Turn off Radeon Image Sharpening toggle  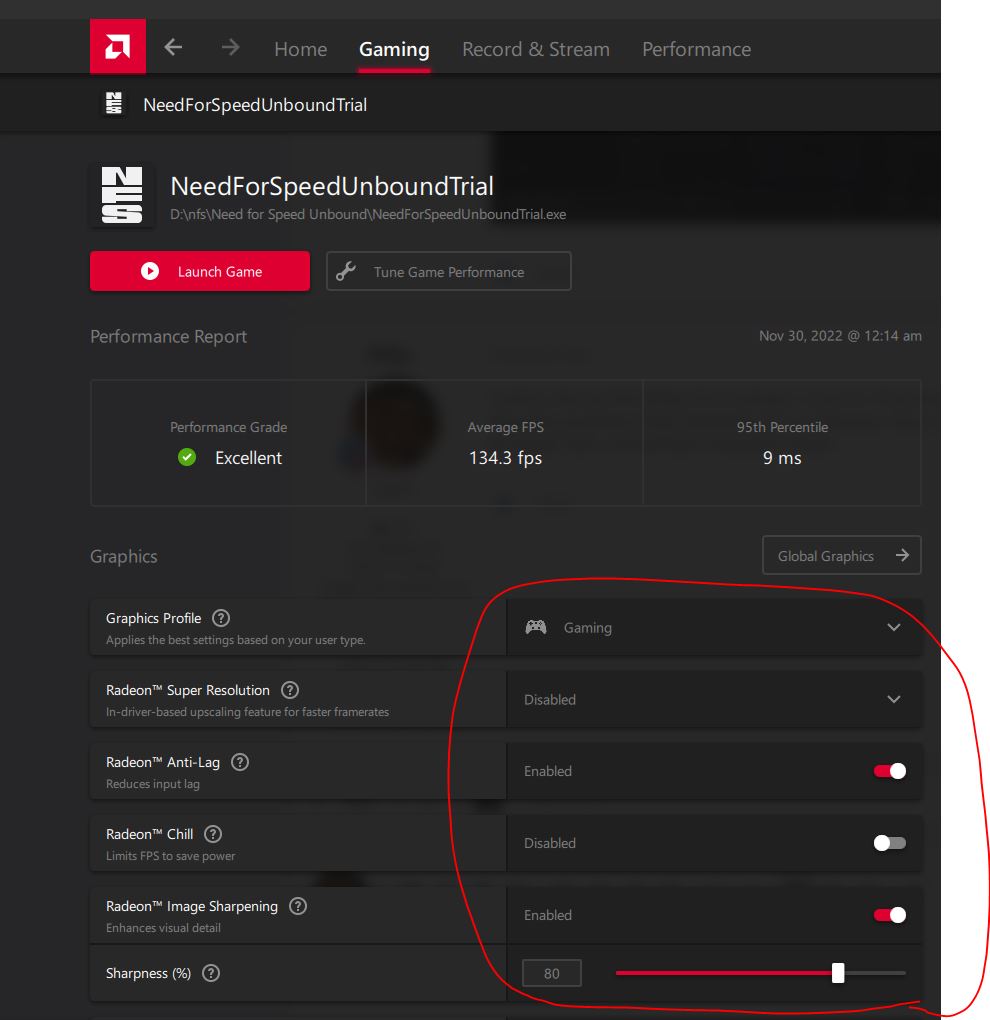(x=889, y=915)
